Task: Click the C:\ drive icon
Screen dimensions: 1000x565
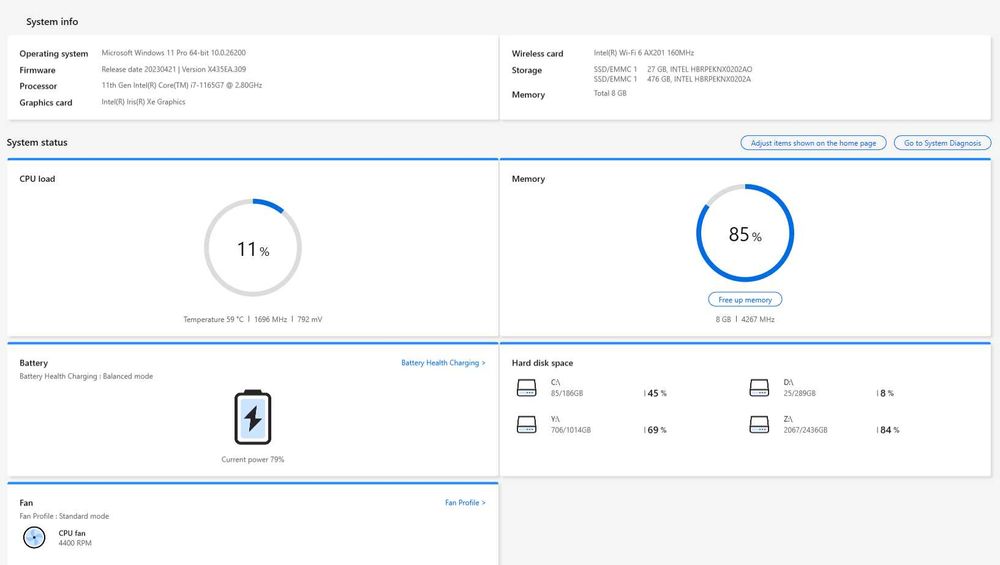Action: [526, 388]
